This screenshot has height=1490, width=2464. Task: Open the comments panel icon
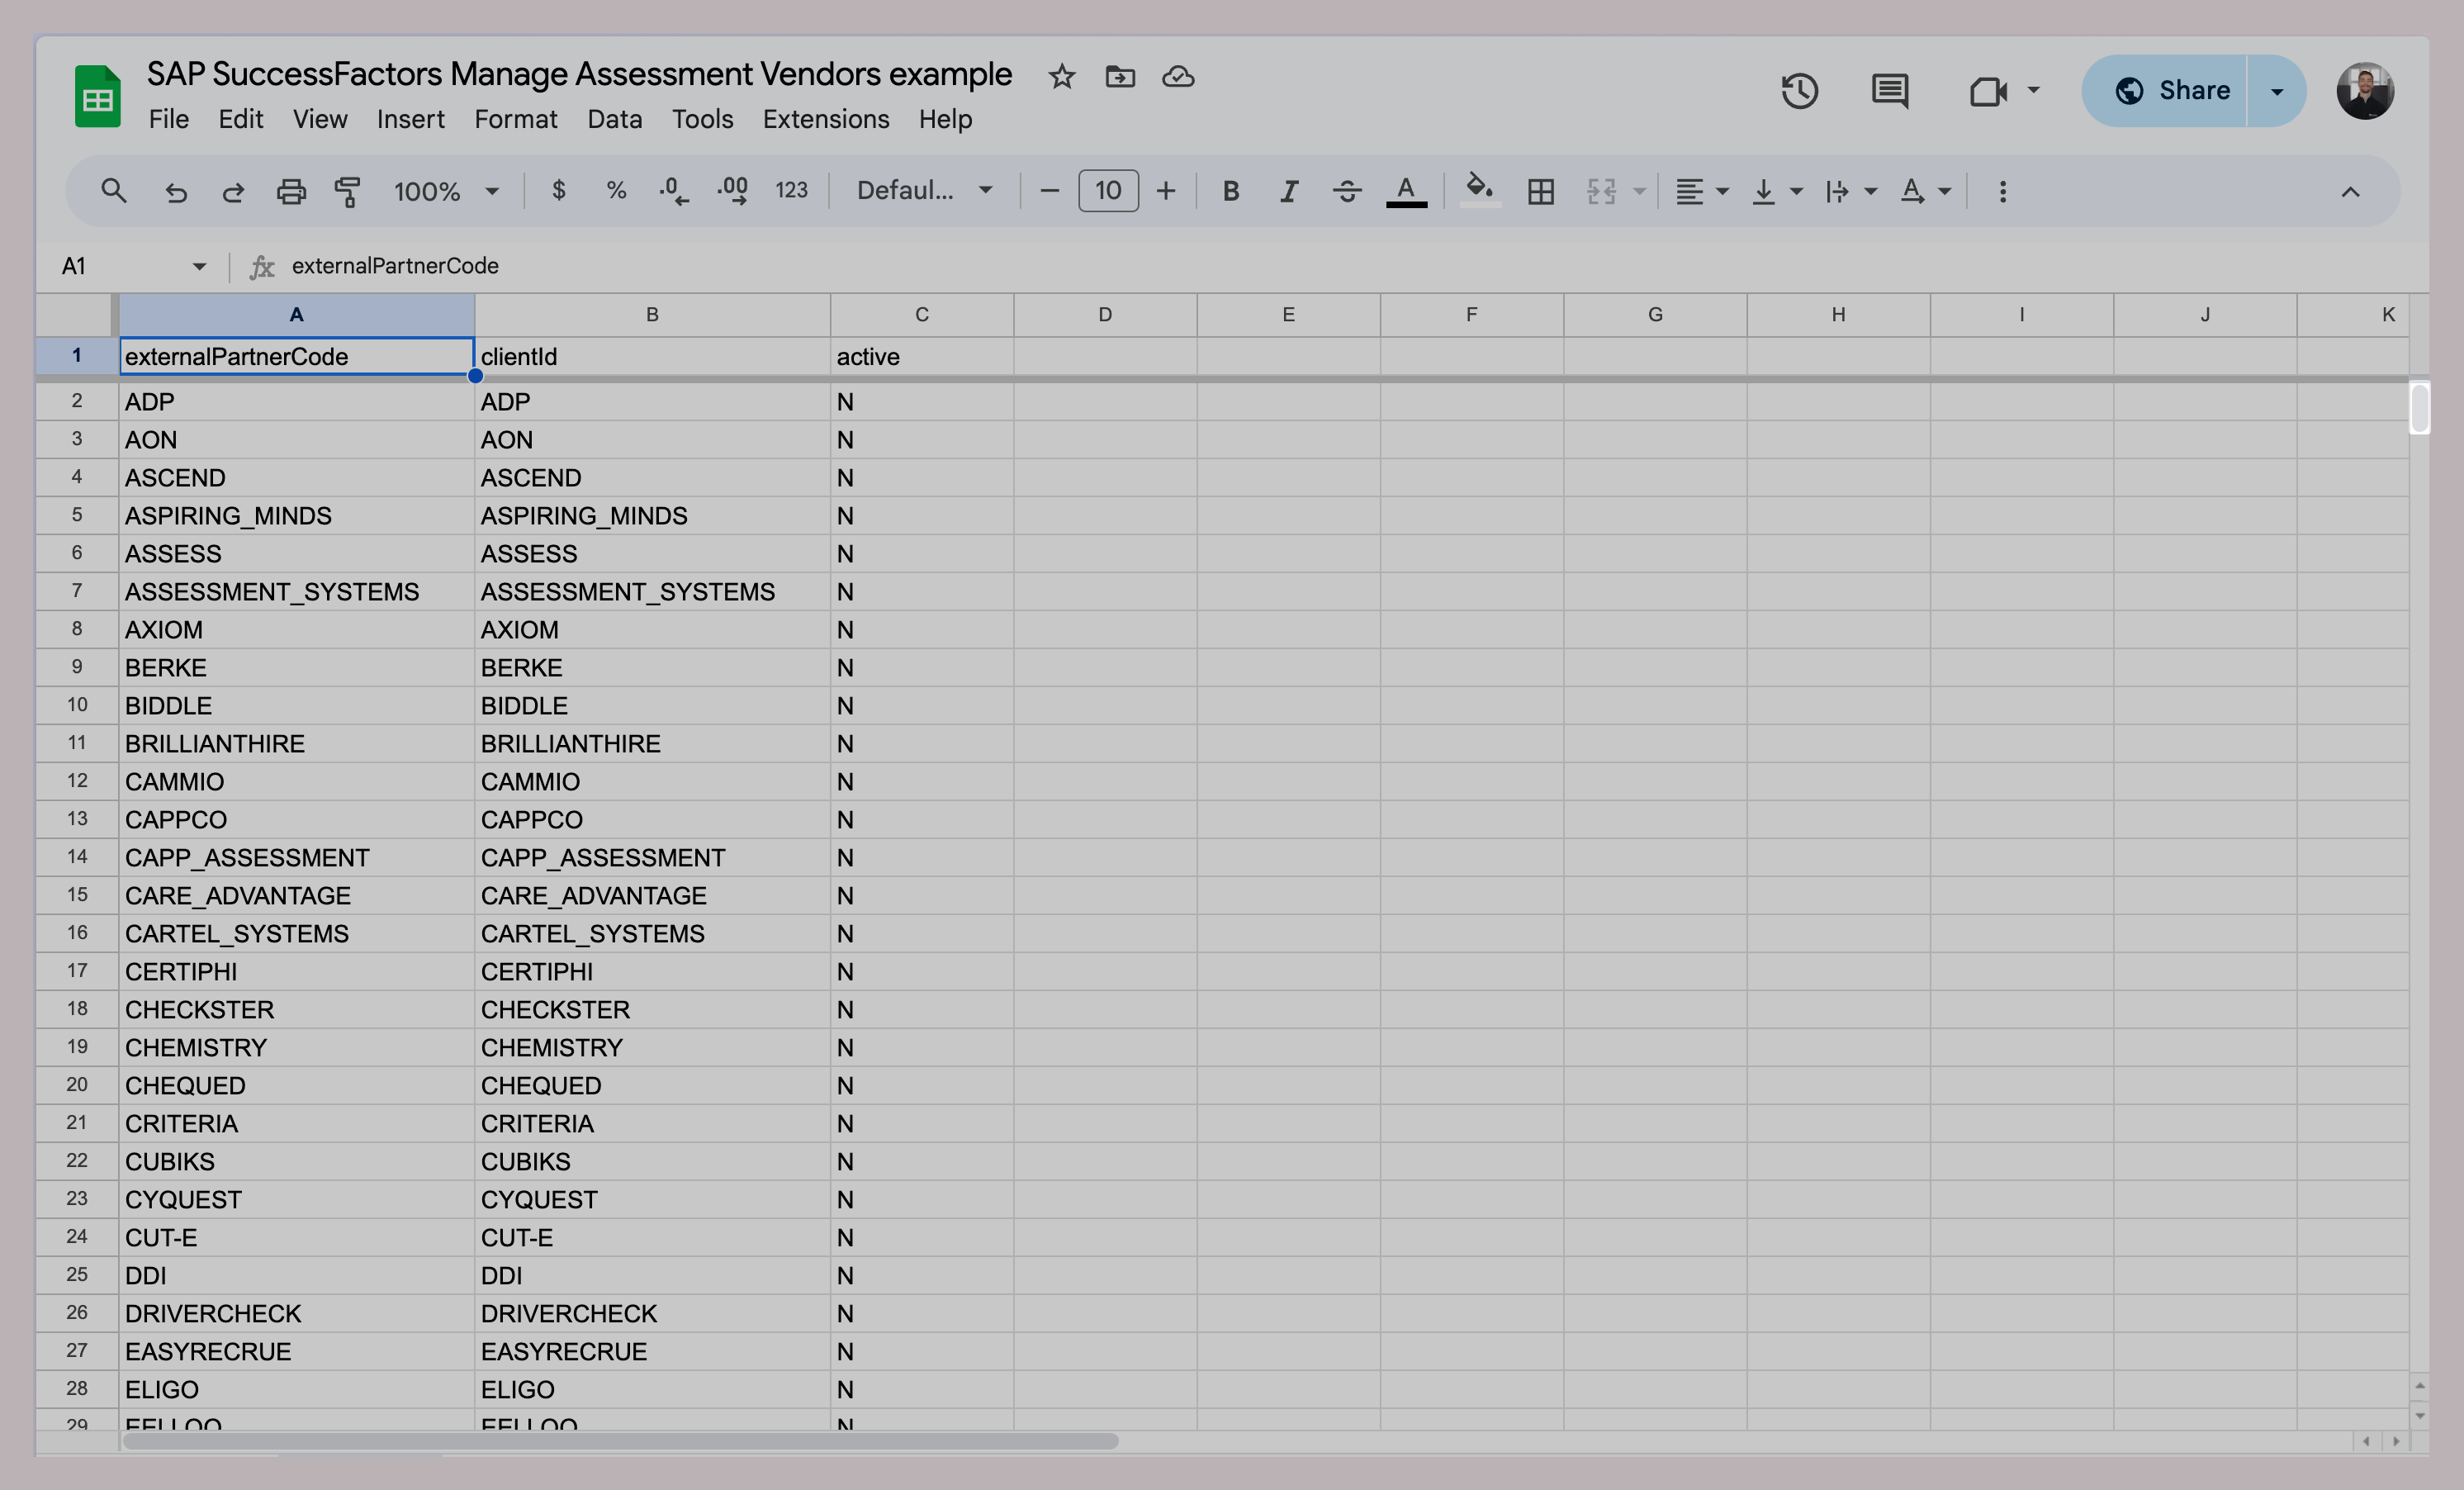pyautogui.click(x=1890, y=91)
